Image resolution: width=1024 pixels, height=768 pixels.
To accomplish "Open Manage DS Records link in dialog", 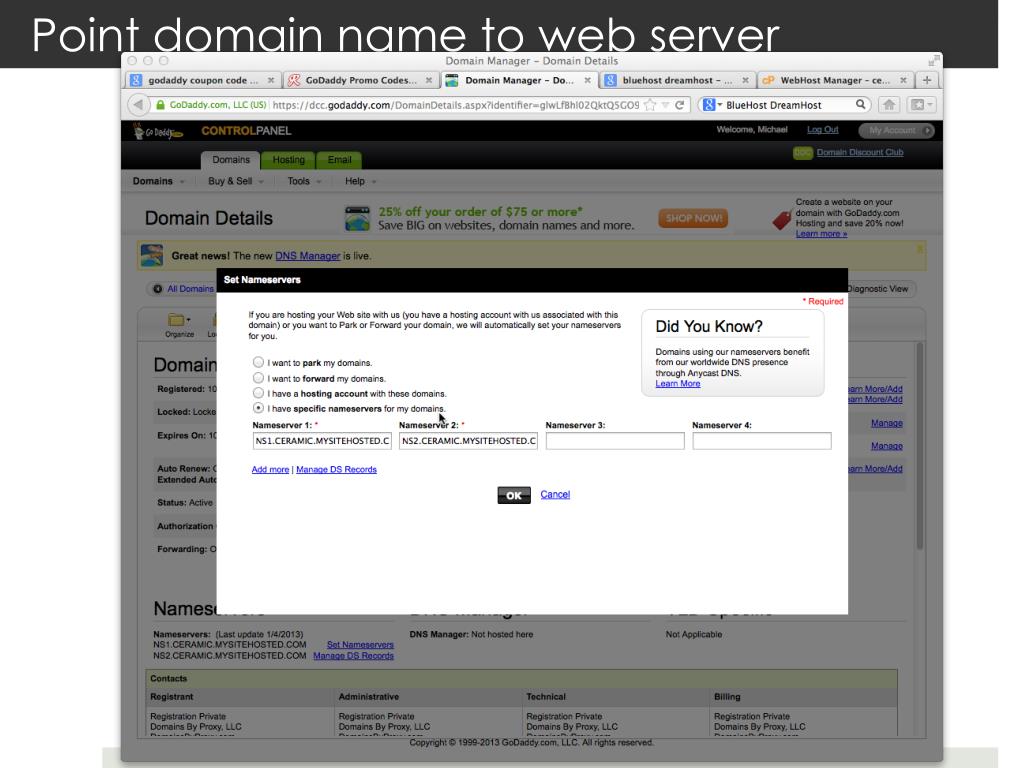I will coord(336,470).
